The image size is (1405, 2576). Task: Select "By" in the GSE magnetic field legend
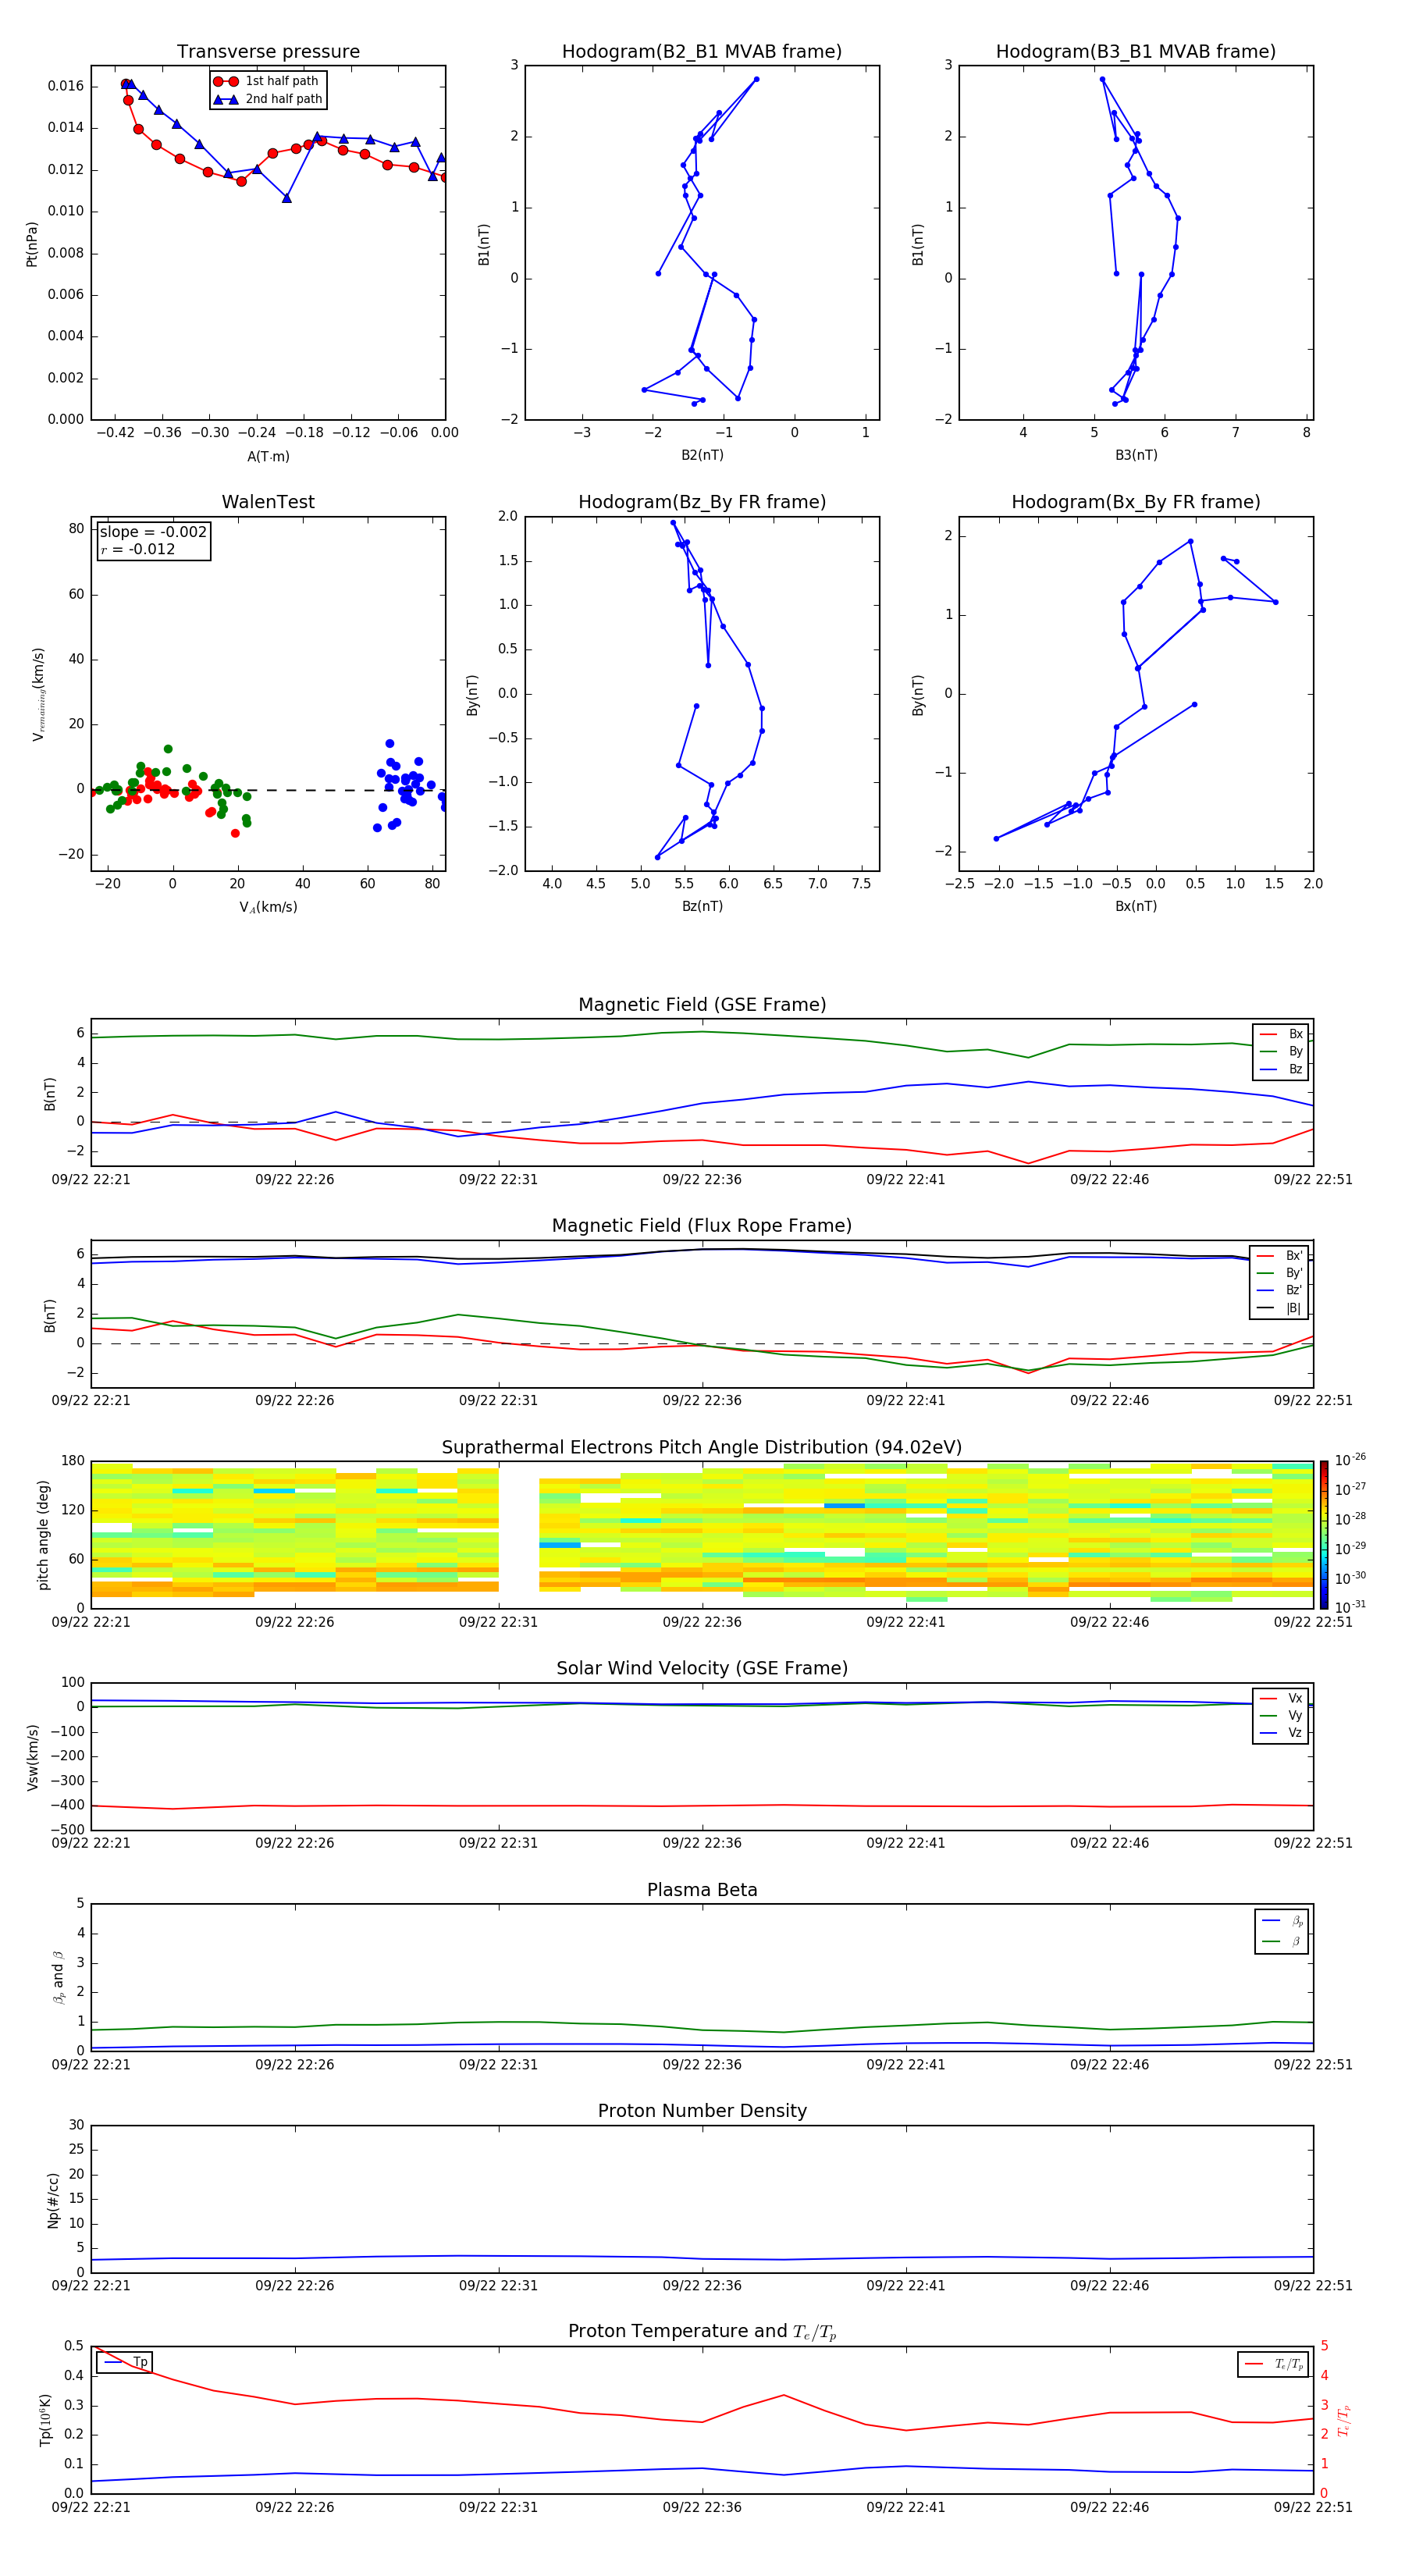point(1282,1052)
